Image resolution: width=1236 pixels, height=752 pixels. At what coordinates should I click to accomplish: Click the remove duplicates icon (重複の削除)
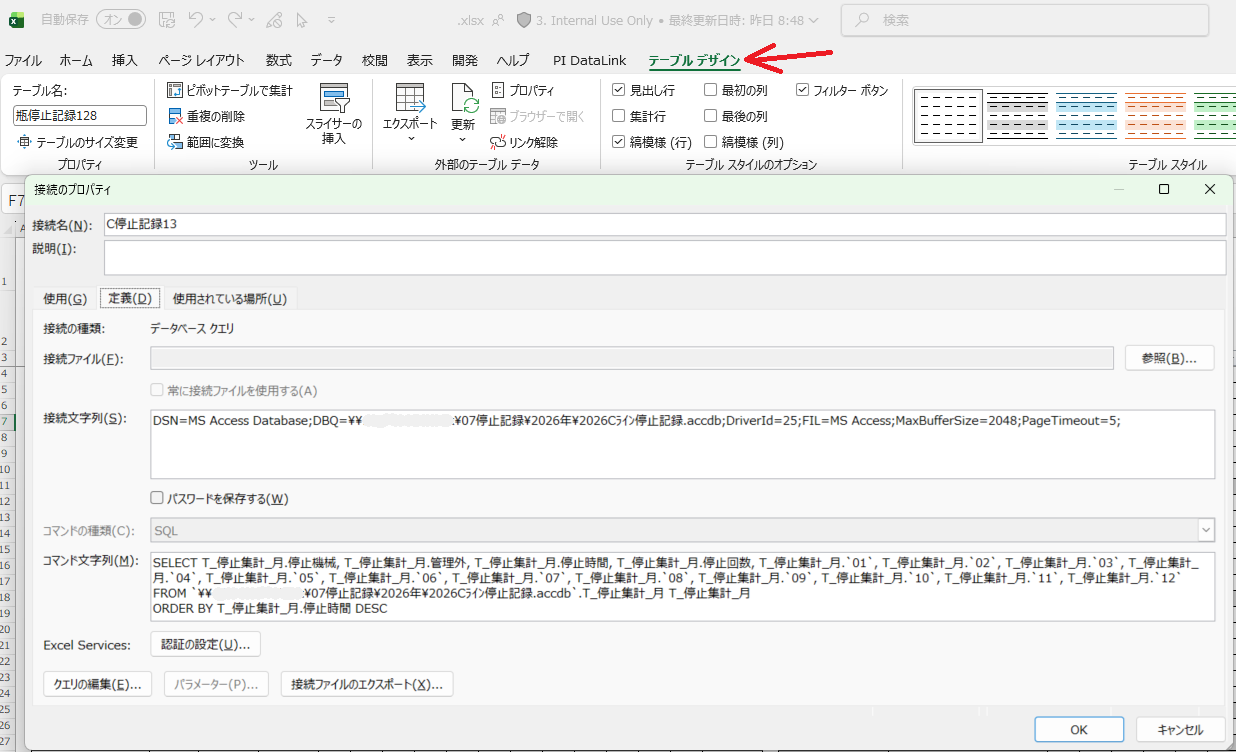click(175, 116)
